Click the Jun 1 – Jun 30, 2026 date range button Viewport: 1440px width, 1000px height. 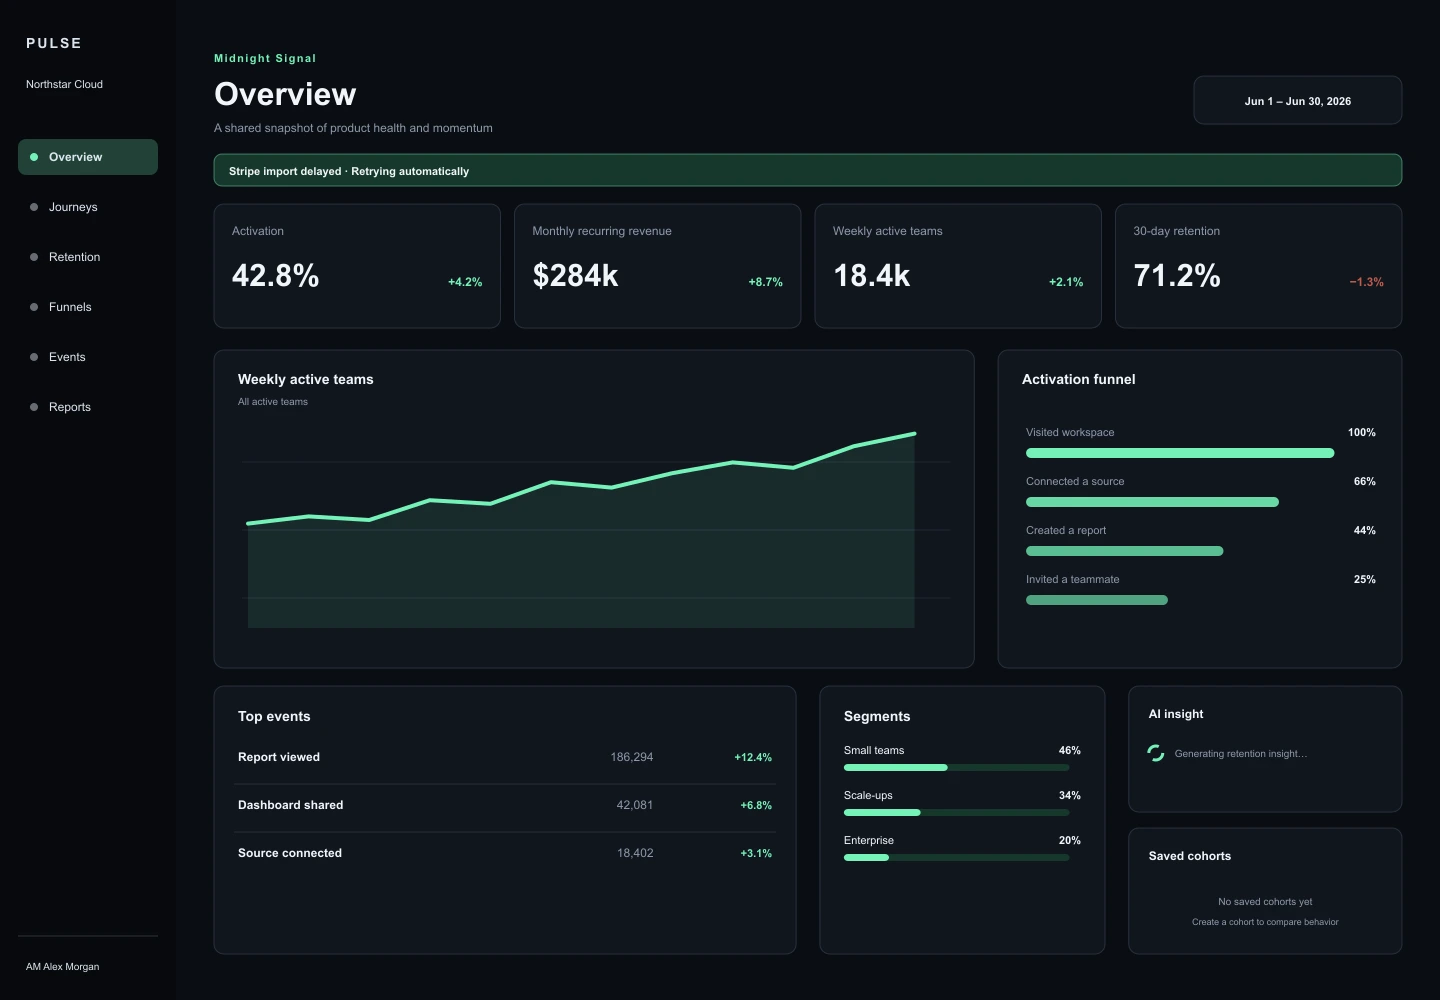pos(1297,100)
